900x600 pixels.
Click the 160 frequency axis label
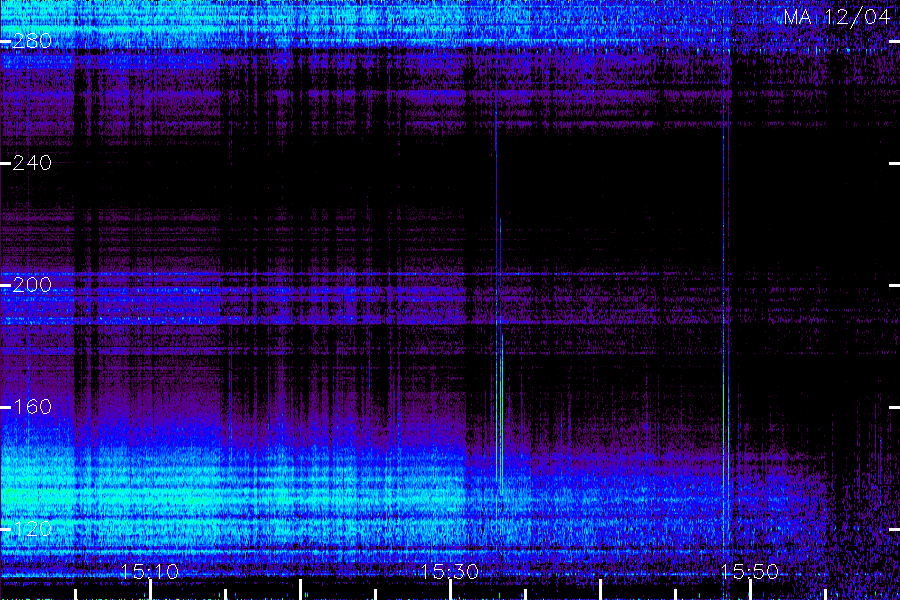coord(32,407)
